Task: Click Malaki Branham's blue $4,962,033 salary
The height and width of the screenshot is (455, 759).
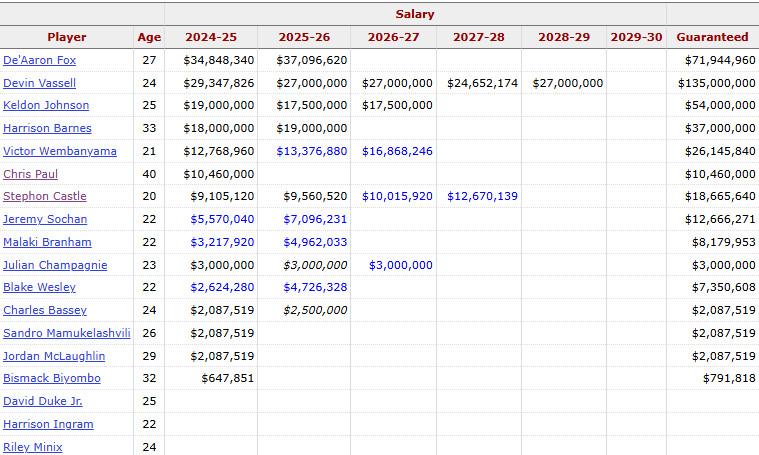Action: [315, 242]
